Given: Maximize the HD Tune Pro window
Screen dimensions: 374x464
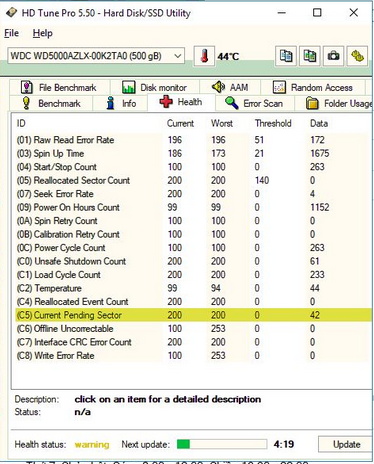Looking at the screenshot, I should [317, 13].
